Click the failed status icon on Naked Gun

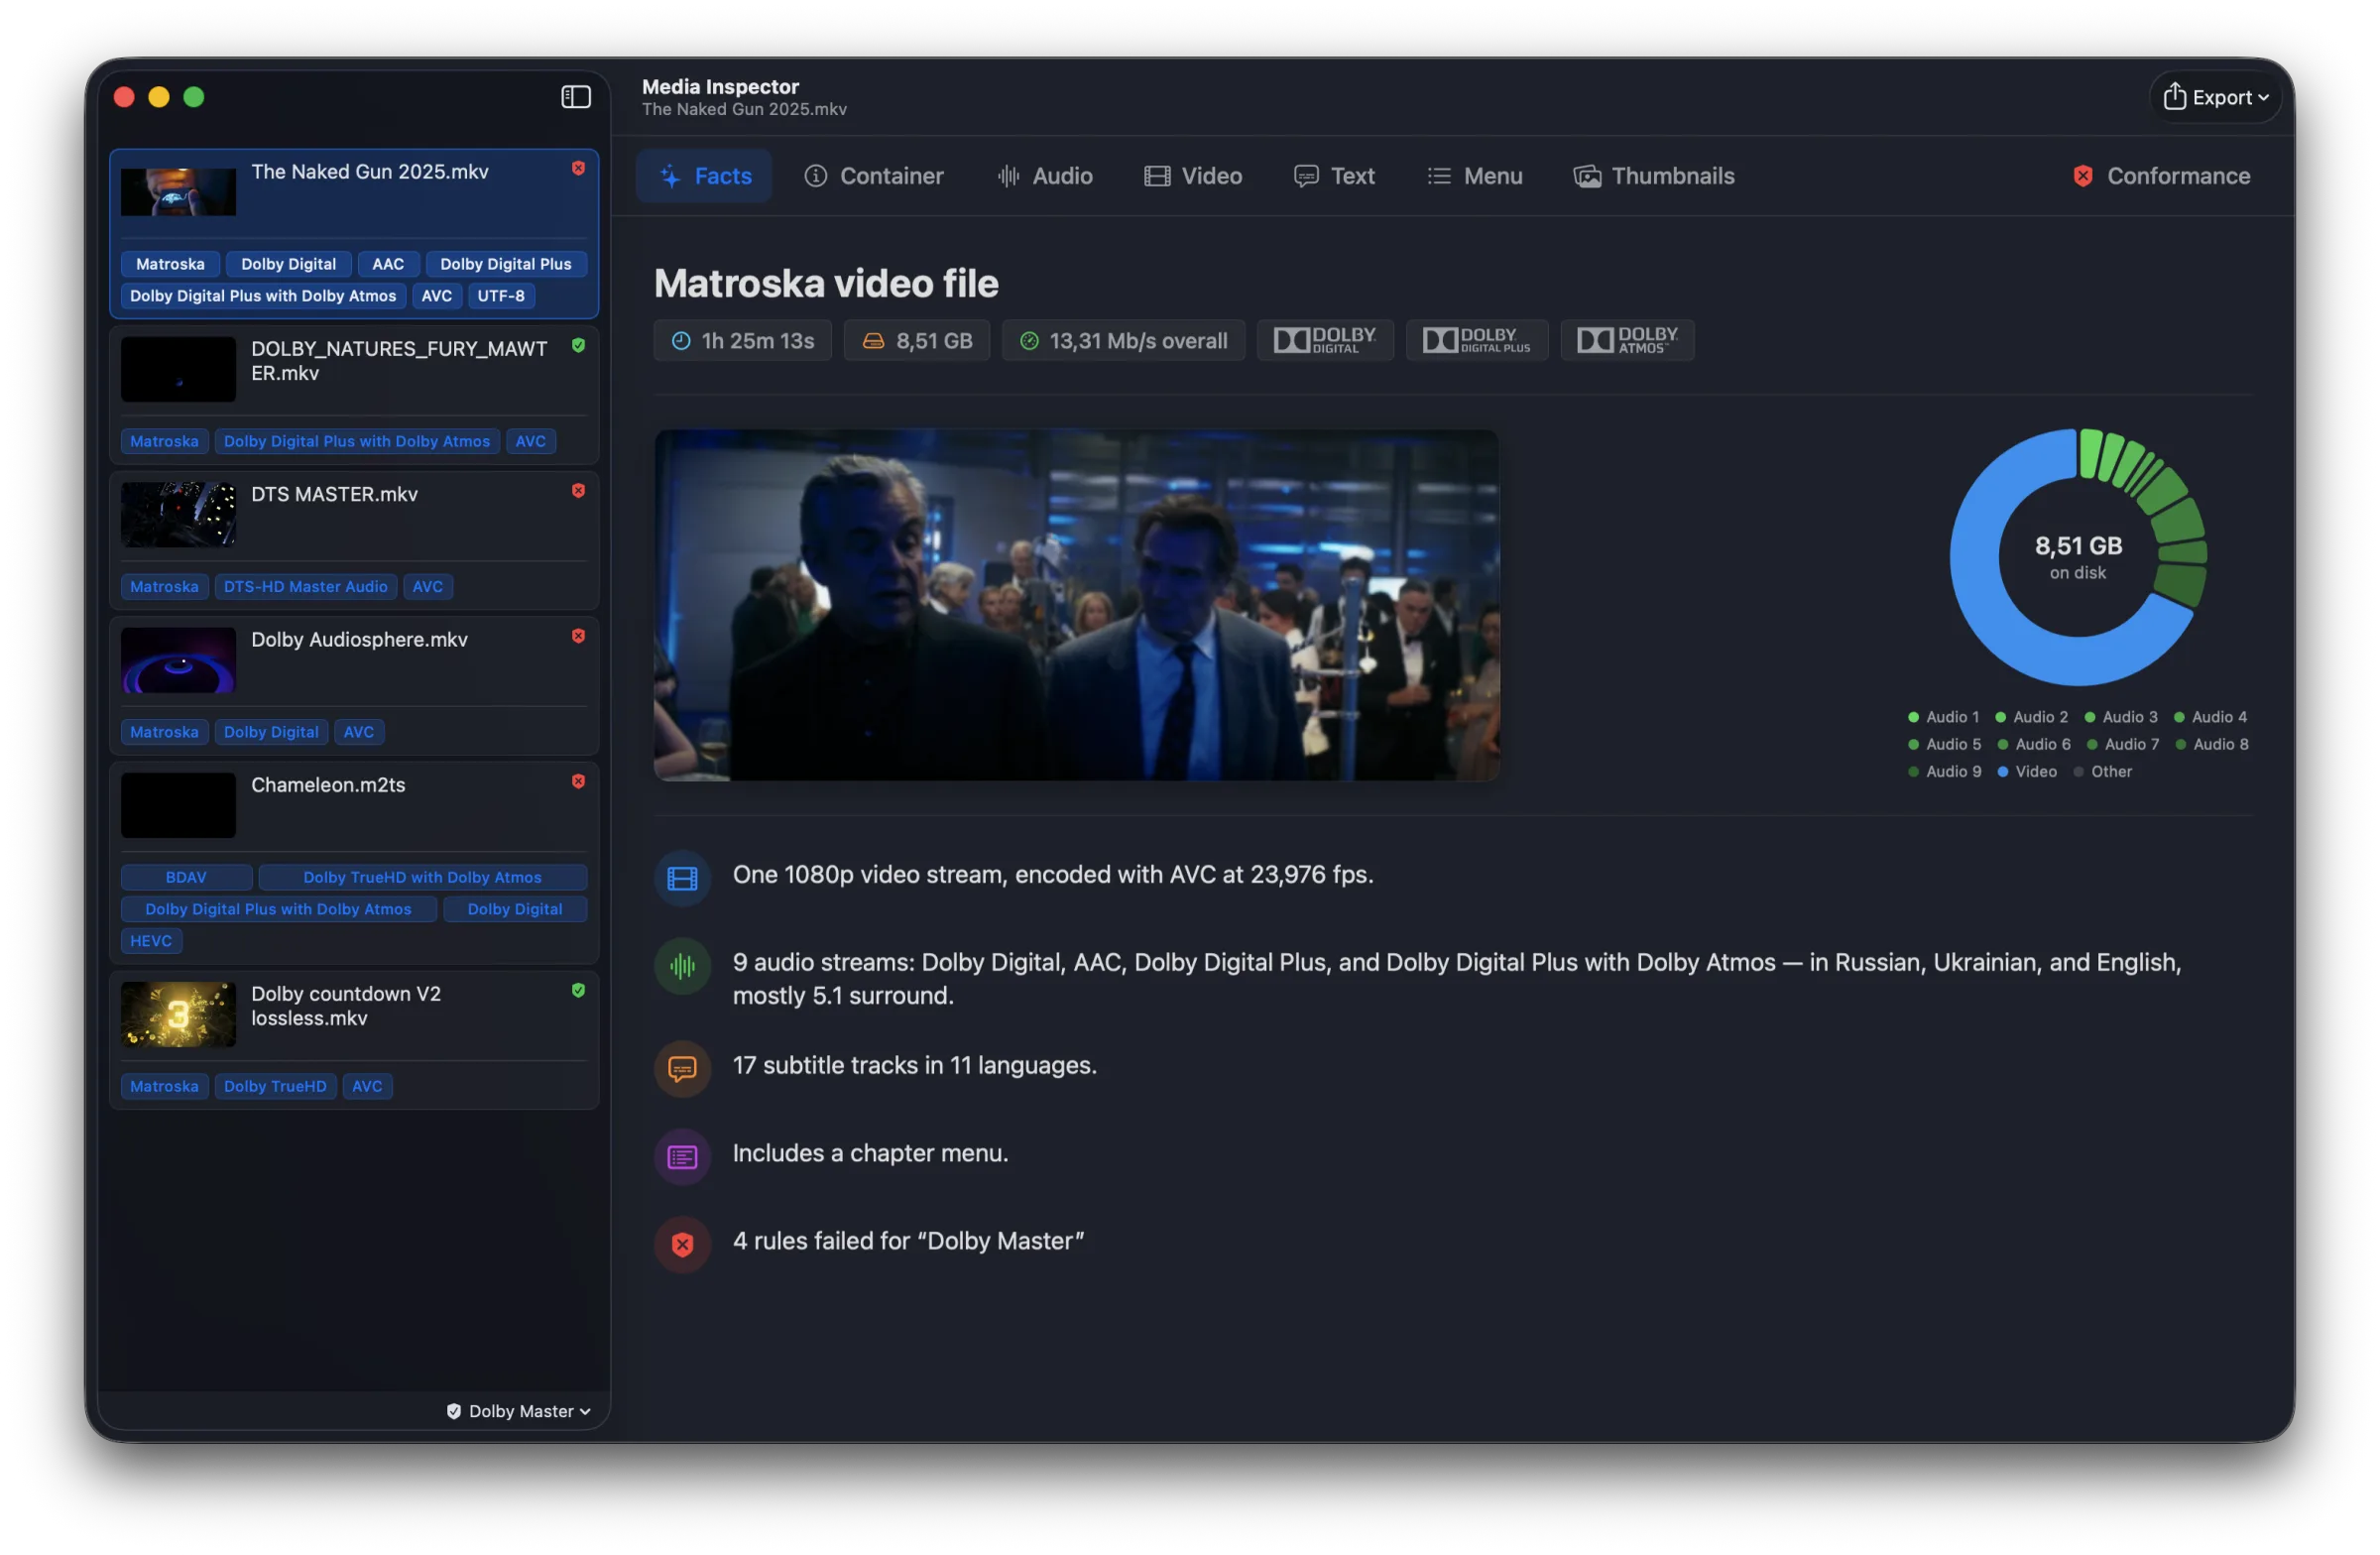(578, 168)
